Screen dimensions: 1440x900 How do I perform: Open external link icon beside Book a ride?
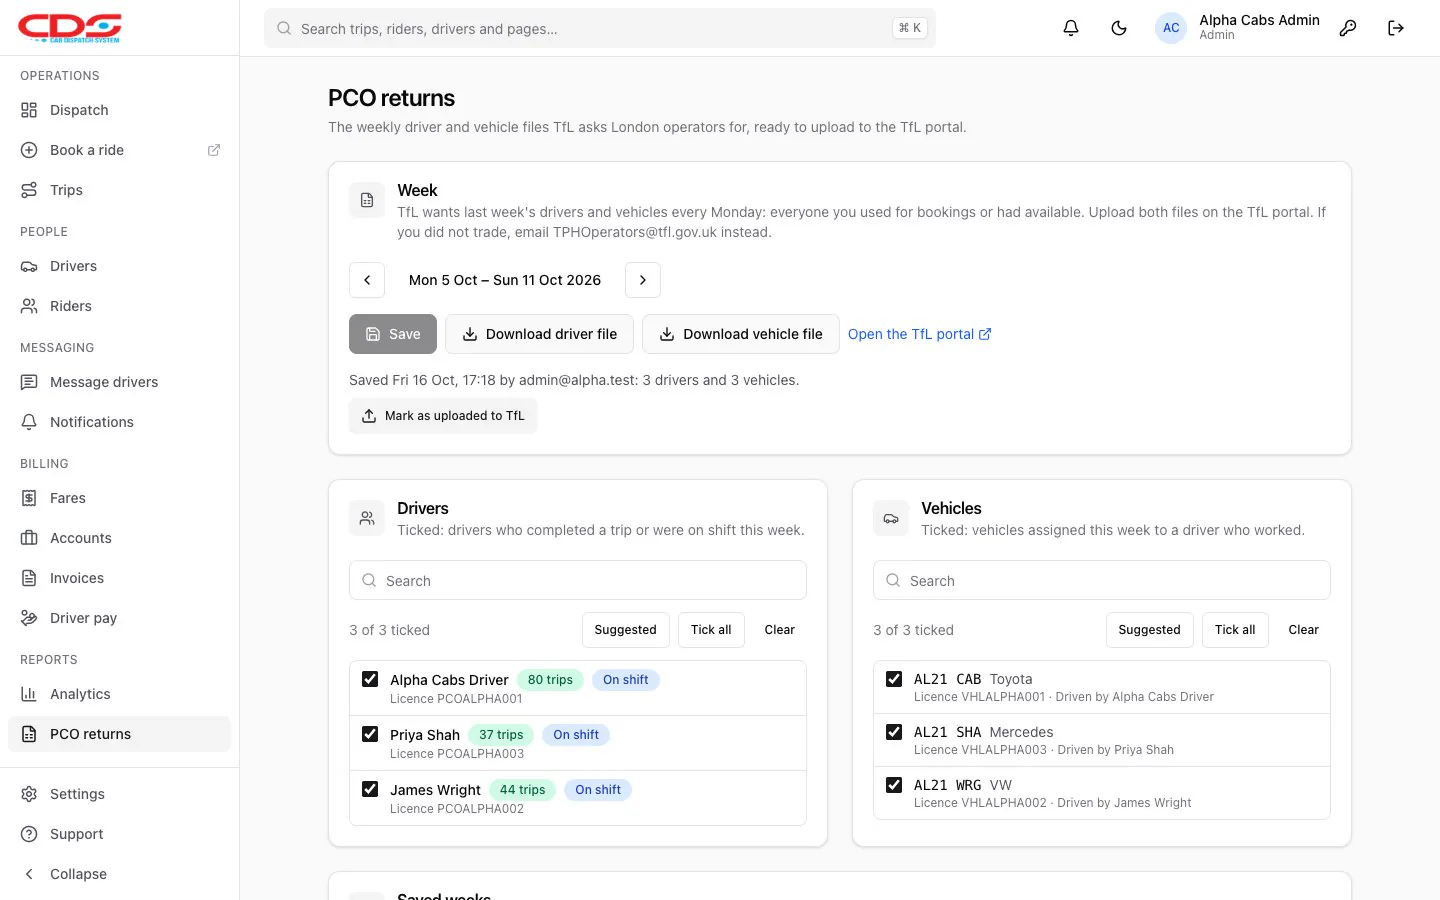[x=214, y=150]
